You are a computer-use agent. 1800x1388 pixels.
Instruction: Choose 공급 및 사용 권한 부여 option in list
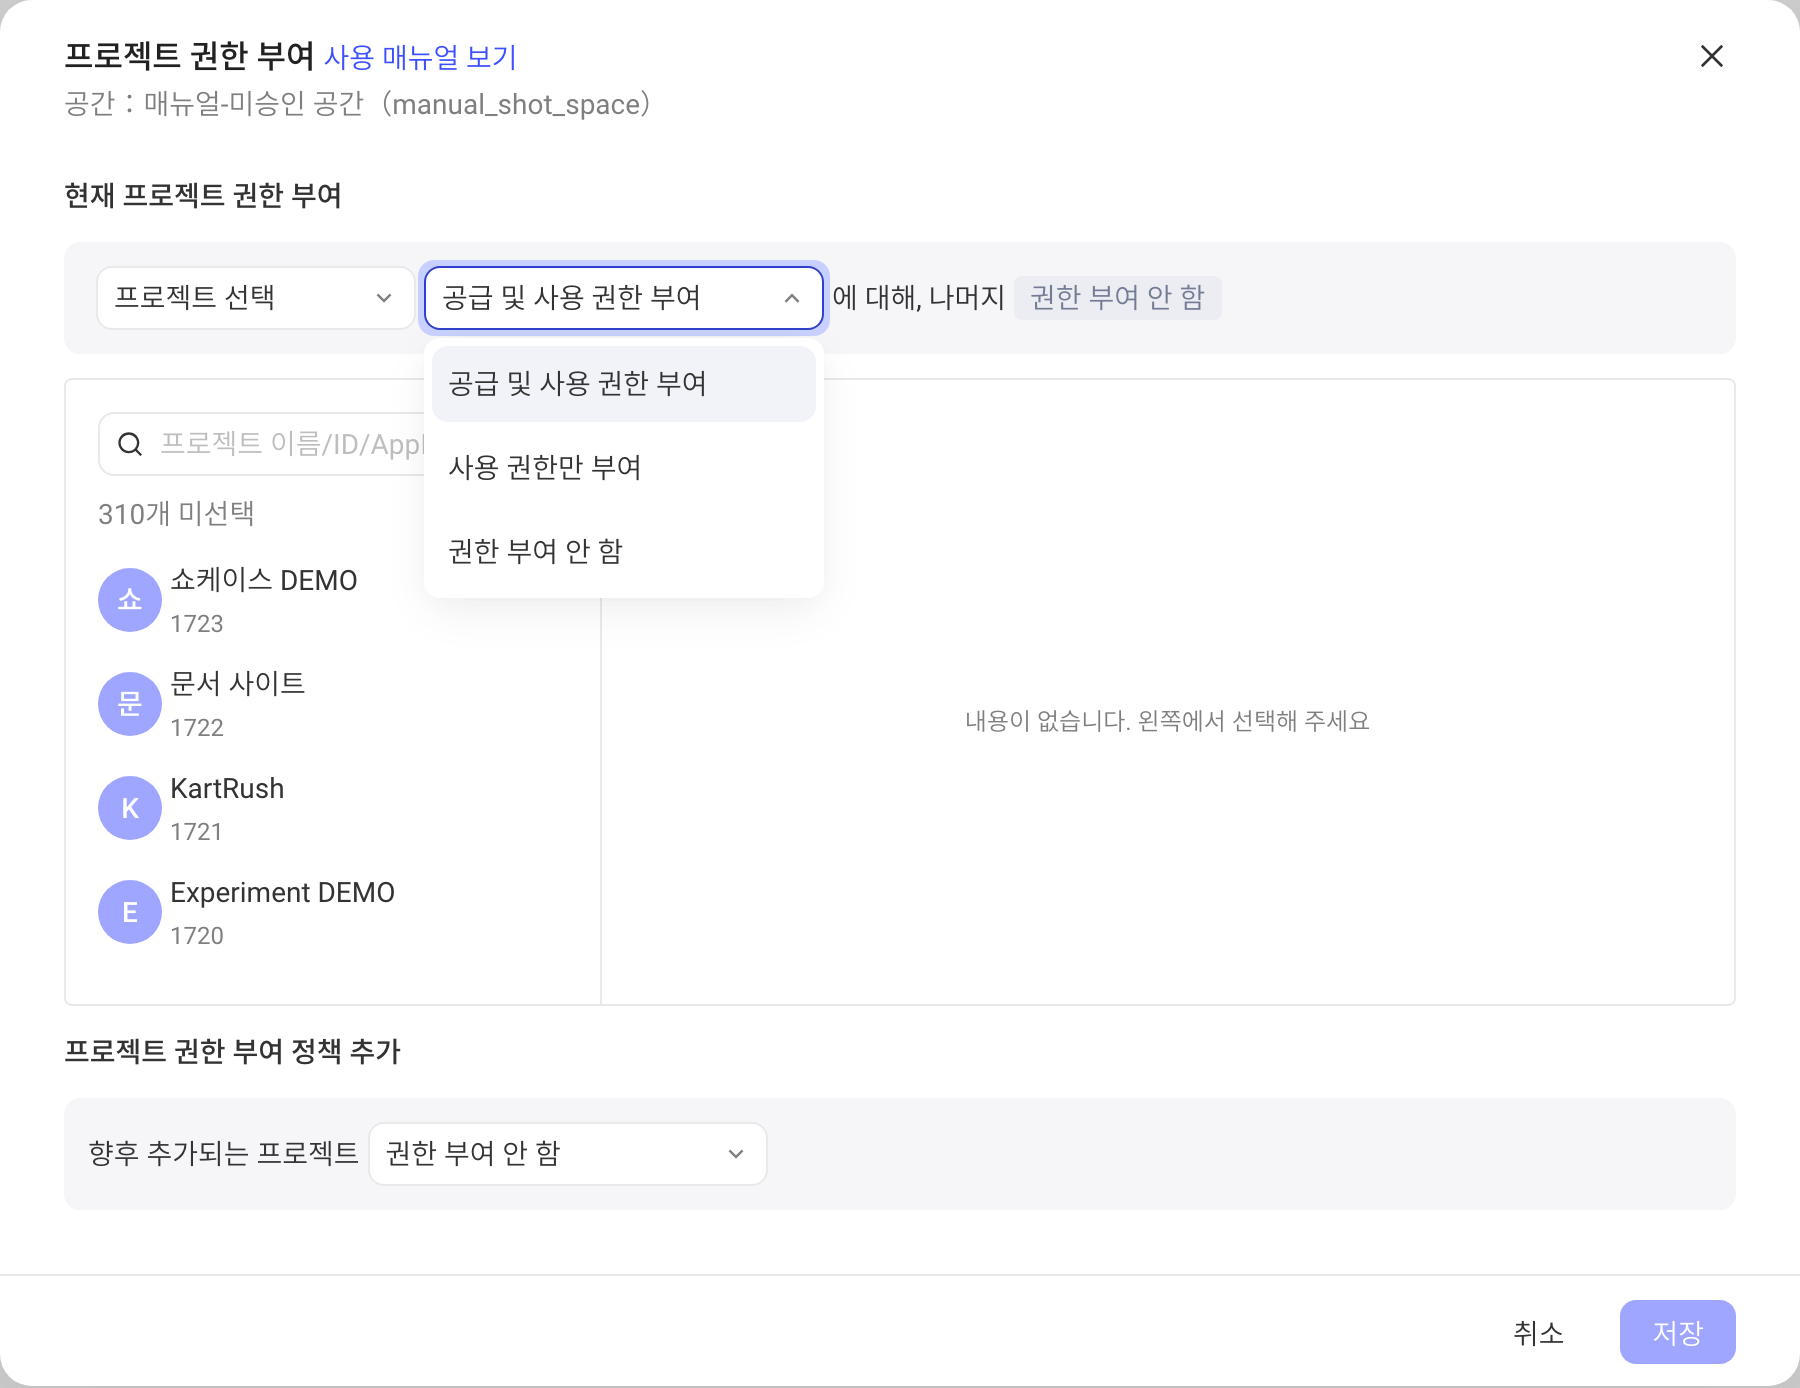pos(623,384)
